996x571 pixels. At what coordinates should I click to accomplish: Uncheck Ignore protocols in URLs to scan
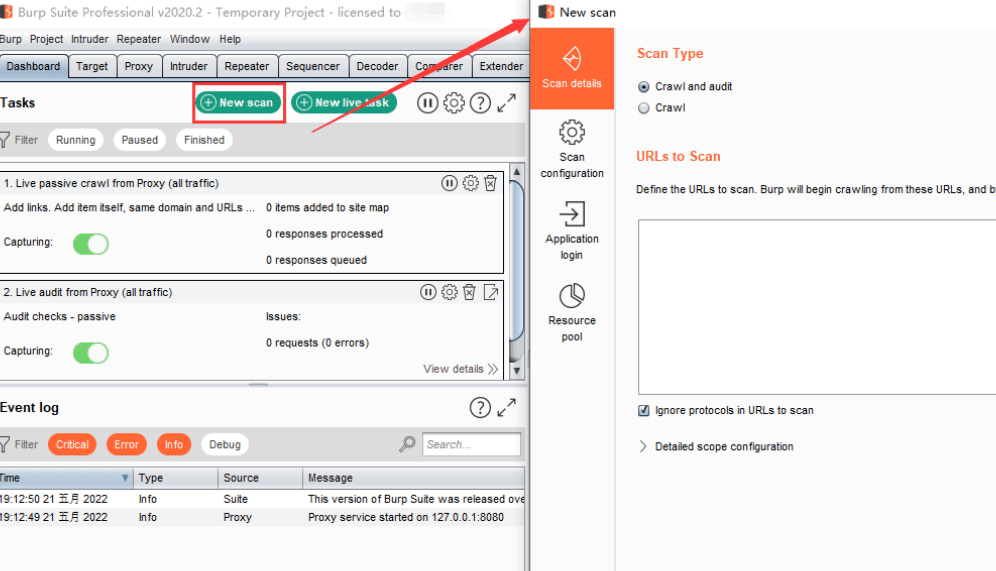tap(643, 410)
